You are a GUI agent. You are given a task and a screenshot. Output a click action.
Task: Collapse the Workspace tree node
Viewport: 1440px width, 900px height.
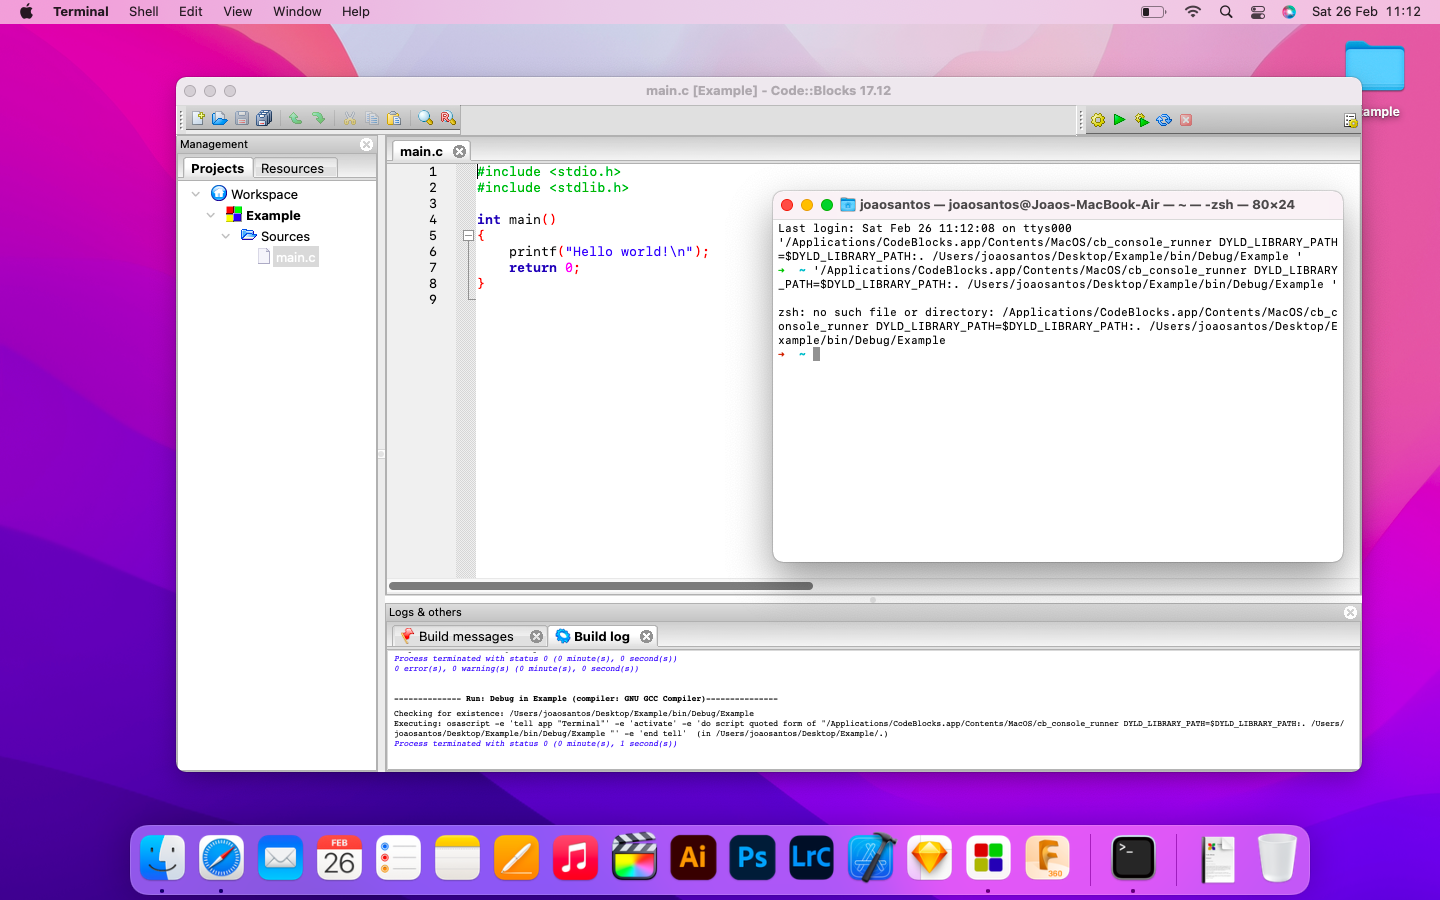coord(196,194)
